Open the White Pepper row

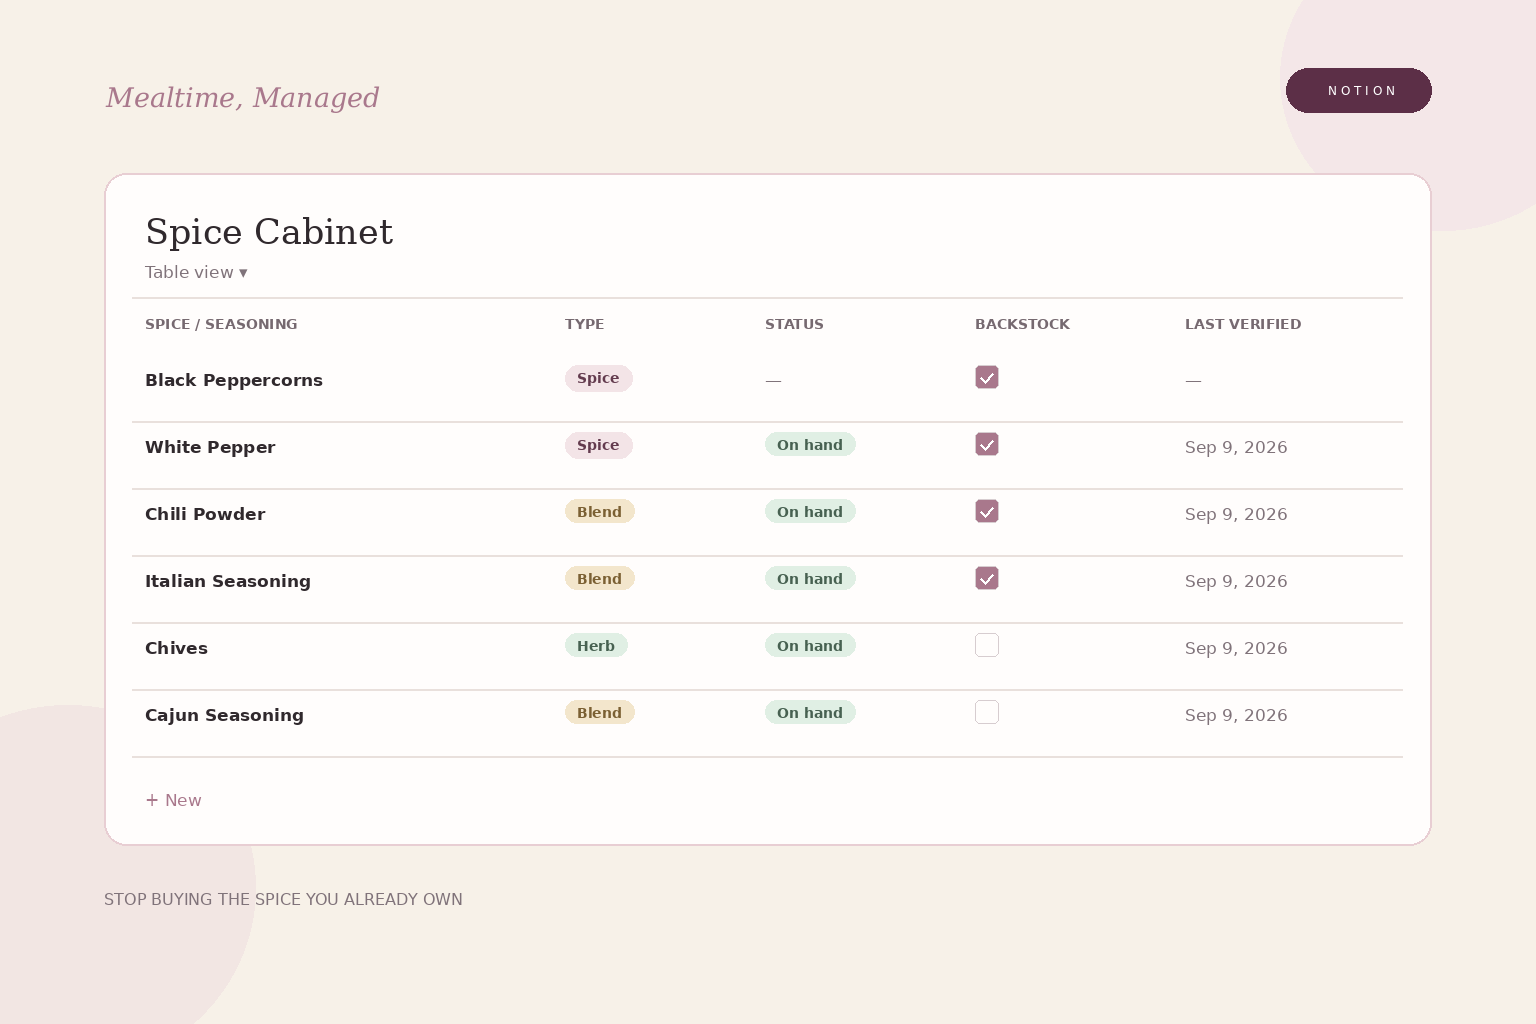767,456
